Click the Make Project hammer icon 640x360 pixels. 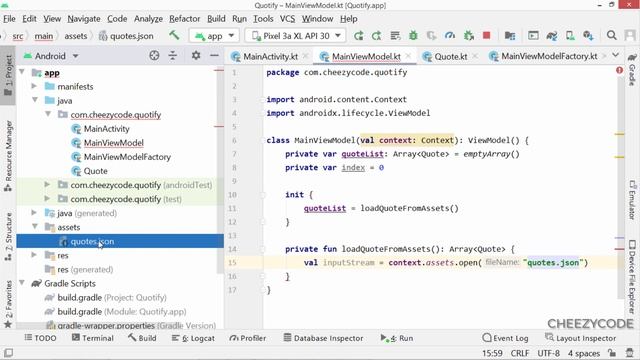point(174,36)
